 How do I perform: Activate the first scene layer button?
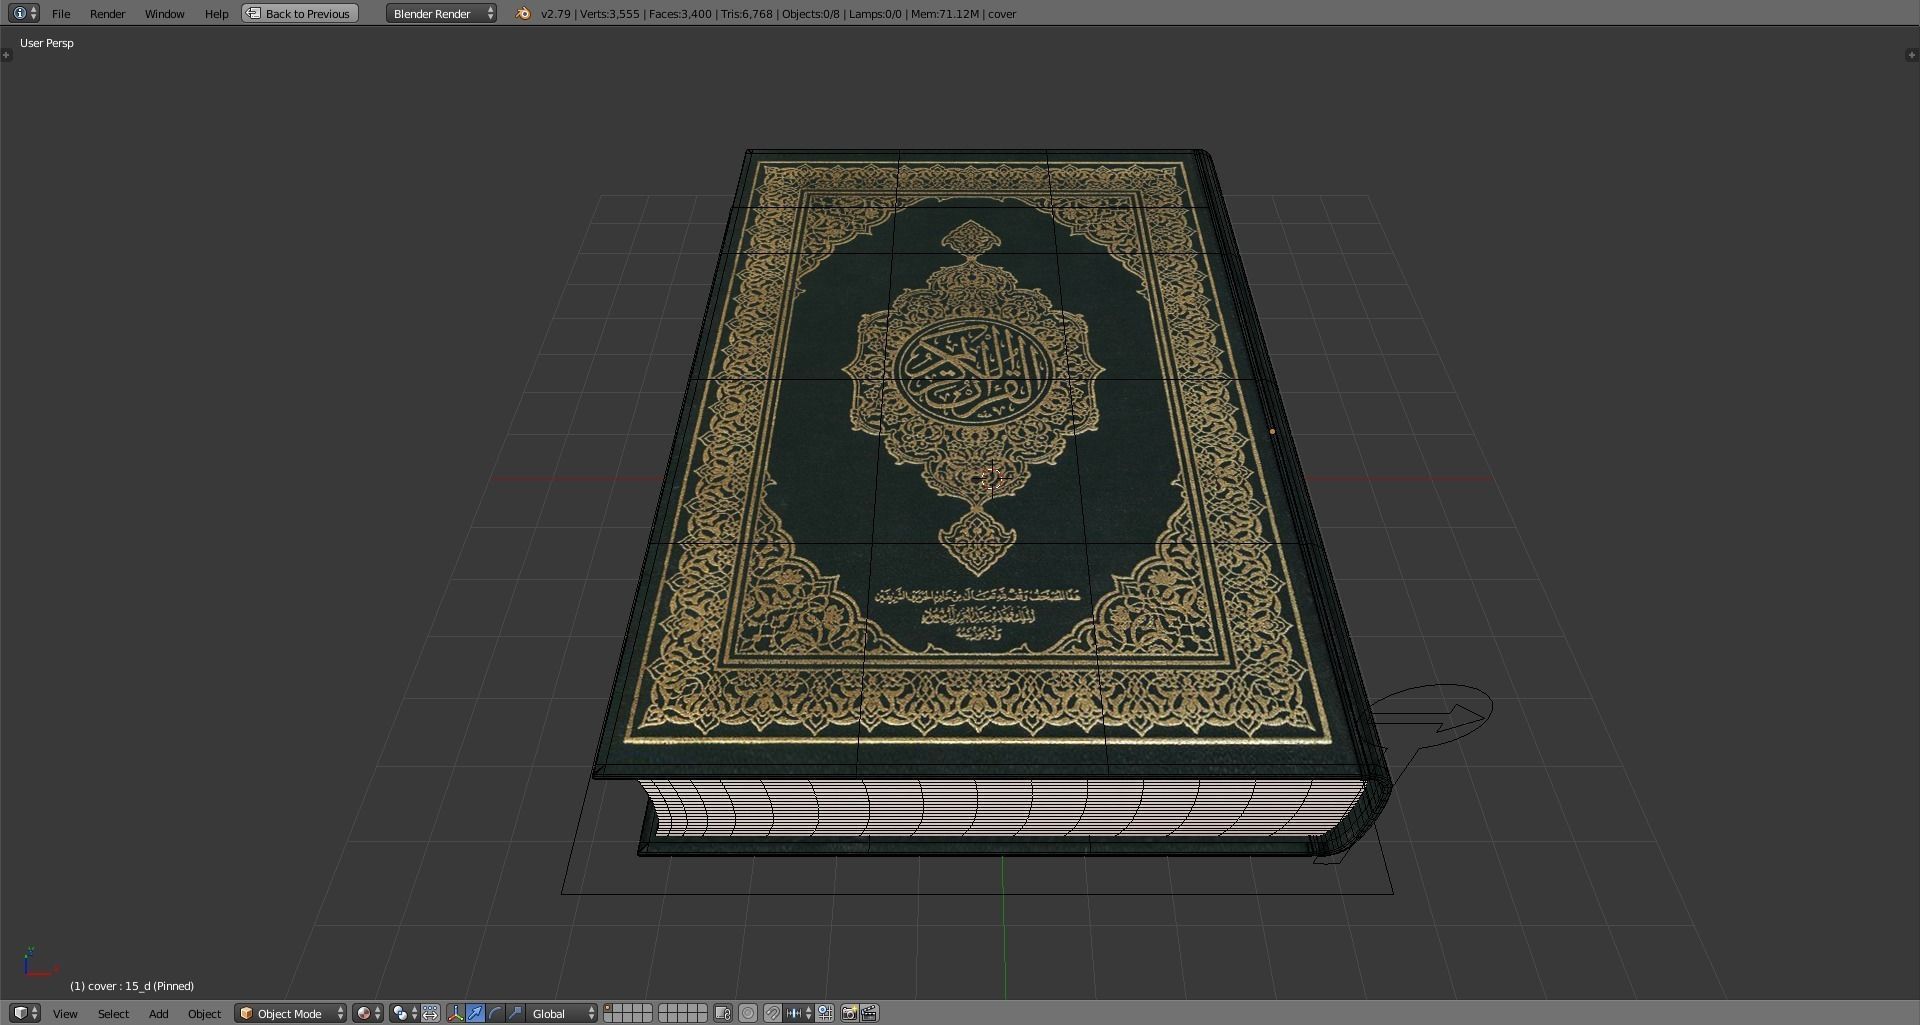608,1008
